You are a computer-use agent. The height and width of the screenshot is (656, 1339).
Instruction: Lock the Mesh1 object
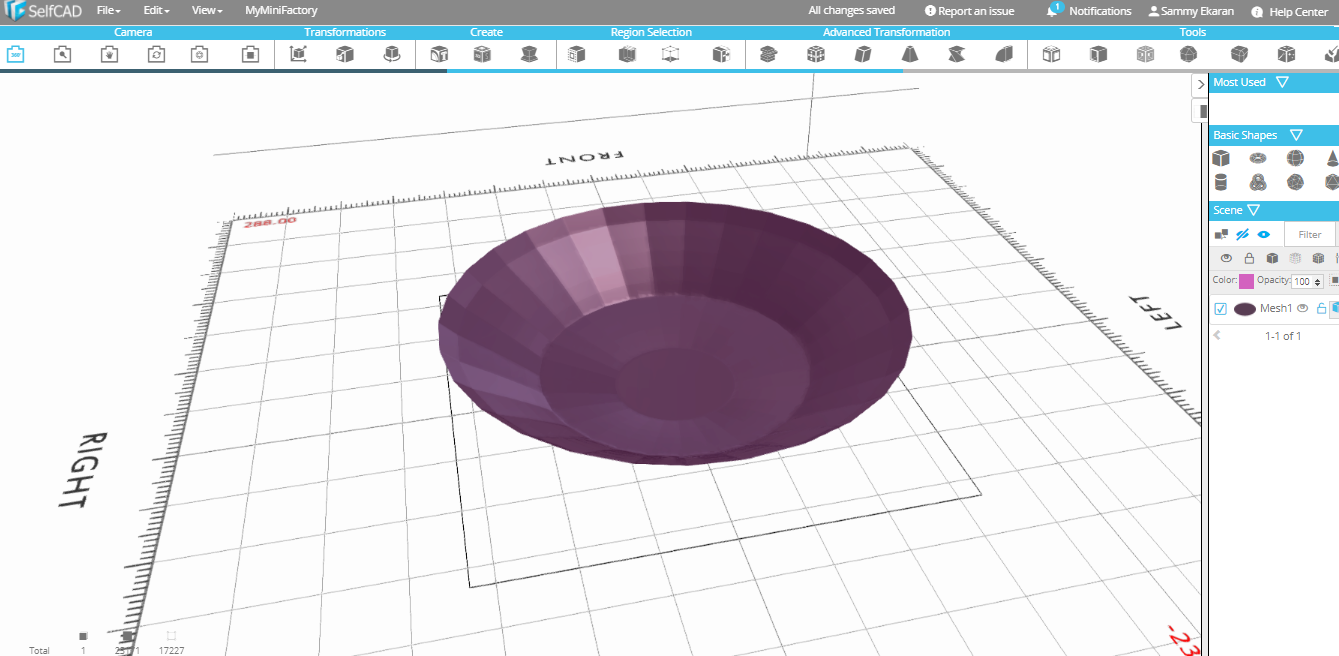(x=1321, y=308)
